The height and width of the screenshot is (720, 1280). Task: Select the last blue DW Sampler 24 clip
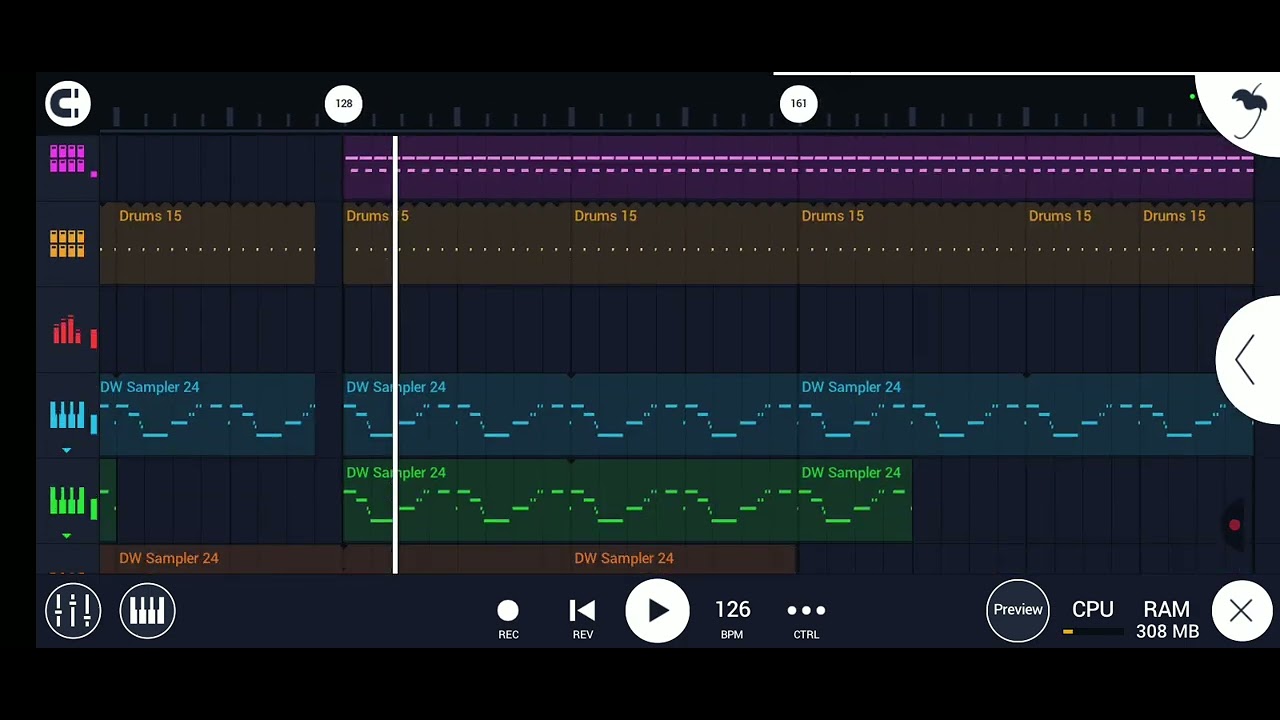point(1026,415)
